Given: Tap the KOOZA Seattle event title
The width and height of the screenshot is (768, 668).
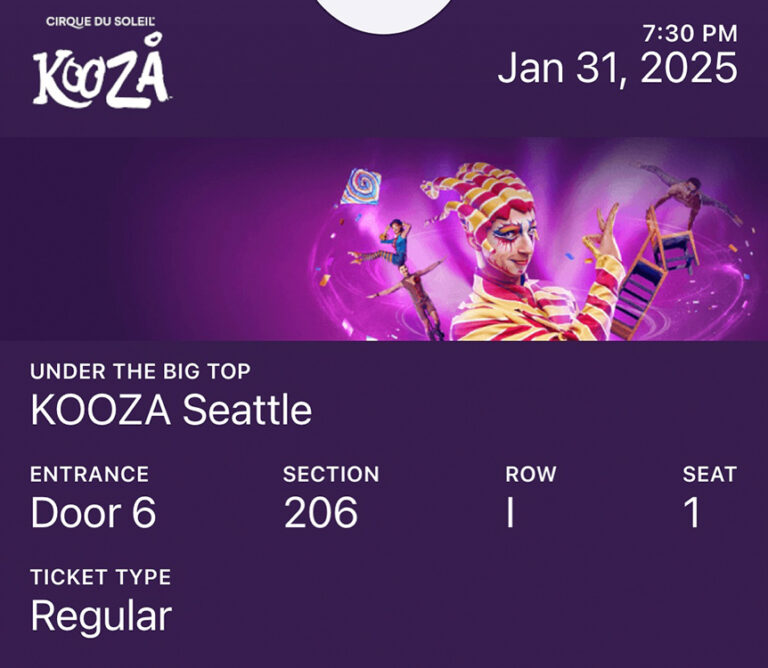Looking at the screenshot, I should [171, 410].
